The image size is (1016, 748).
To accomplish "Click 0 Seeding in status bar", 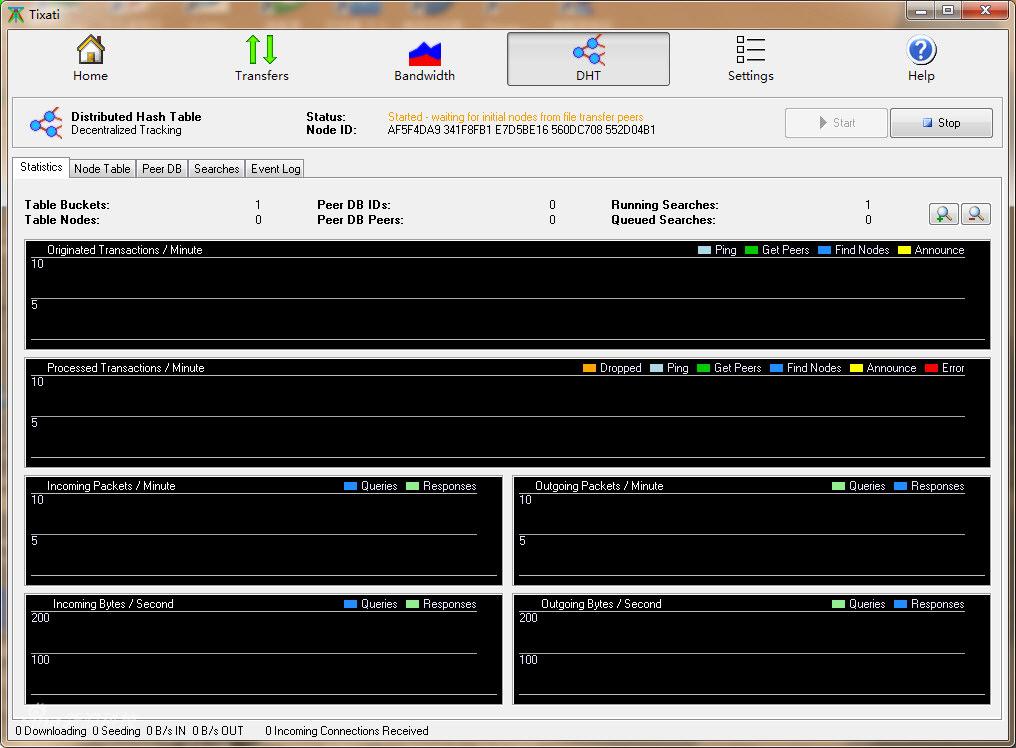I will (117, 731).
